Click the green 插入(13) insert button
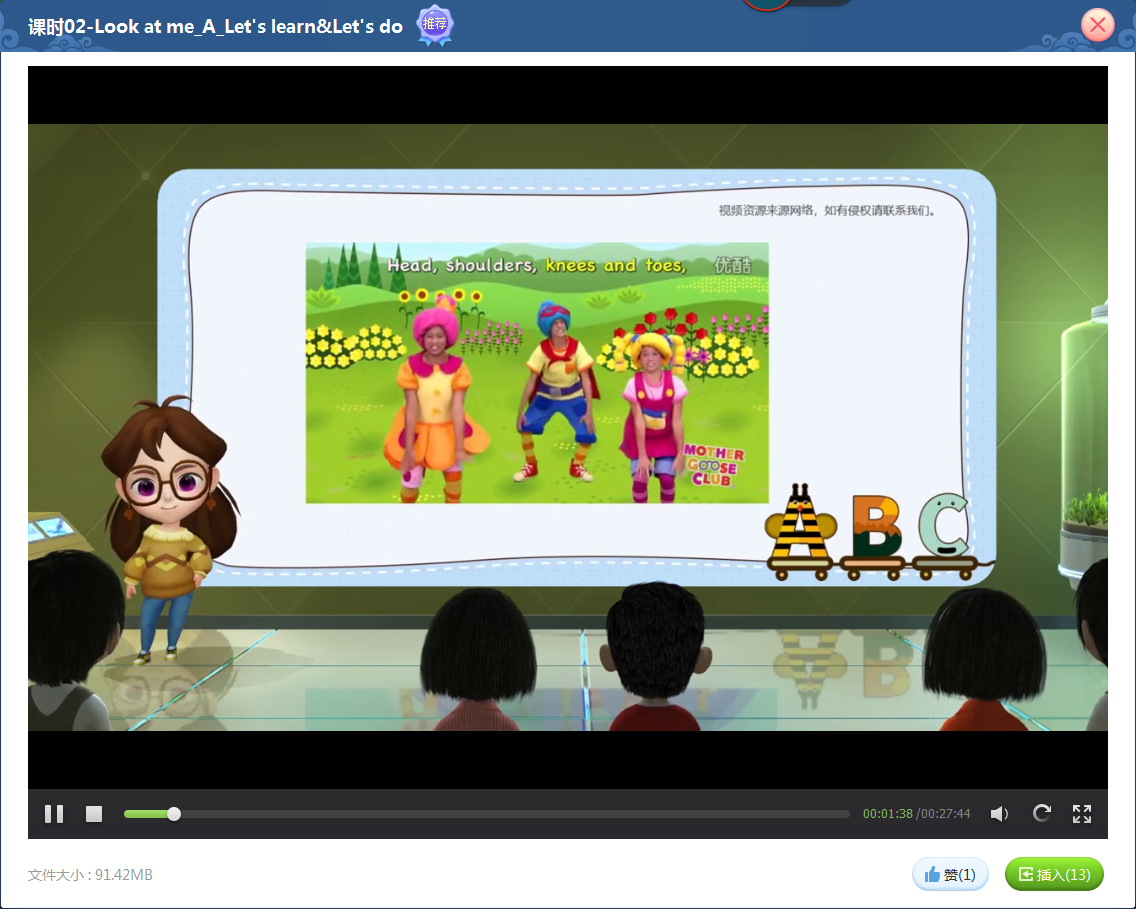This screenshot has height=909, width=1136. pyautogui.click(x=1054, y=874)
